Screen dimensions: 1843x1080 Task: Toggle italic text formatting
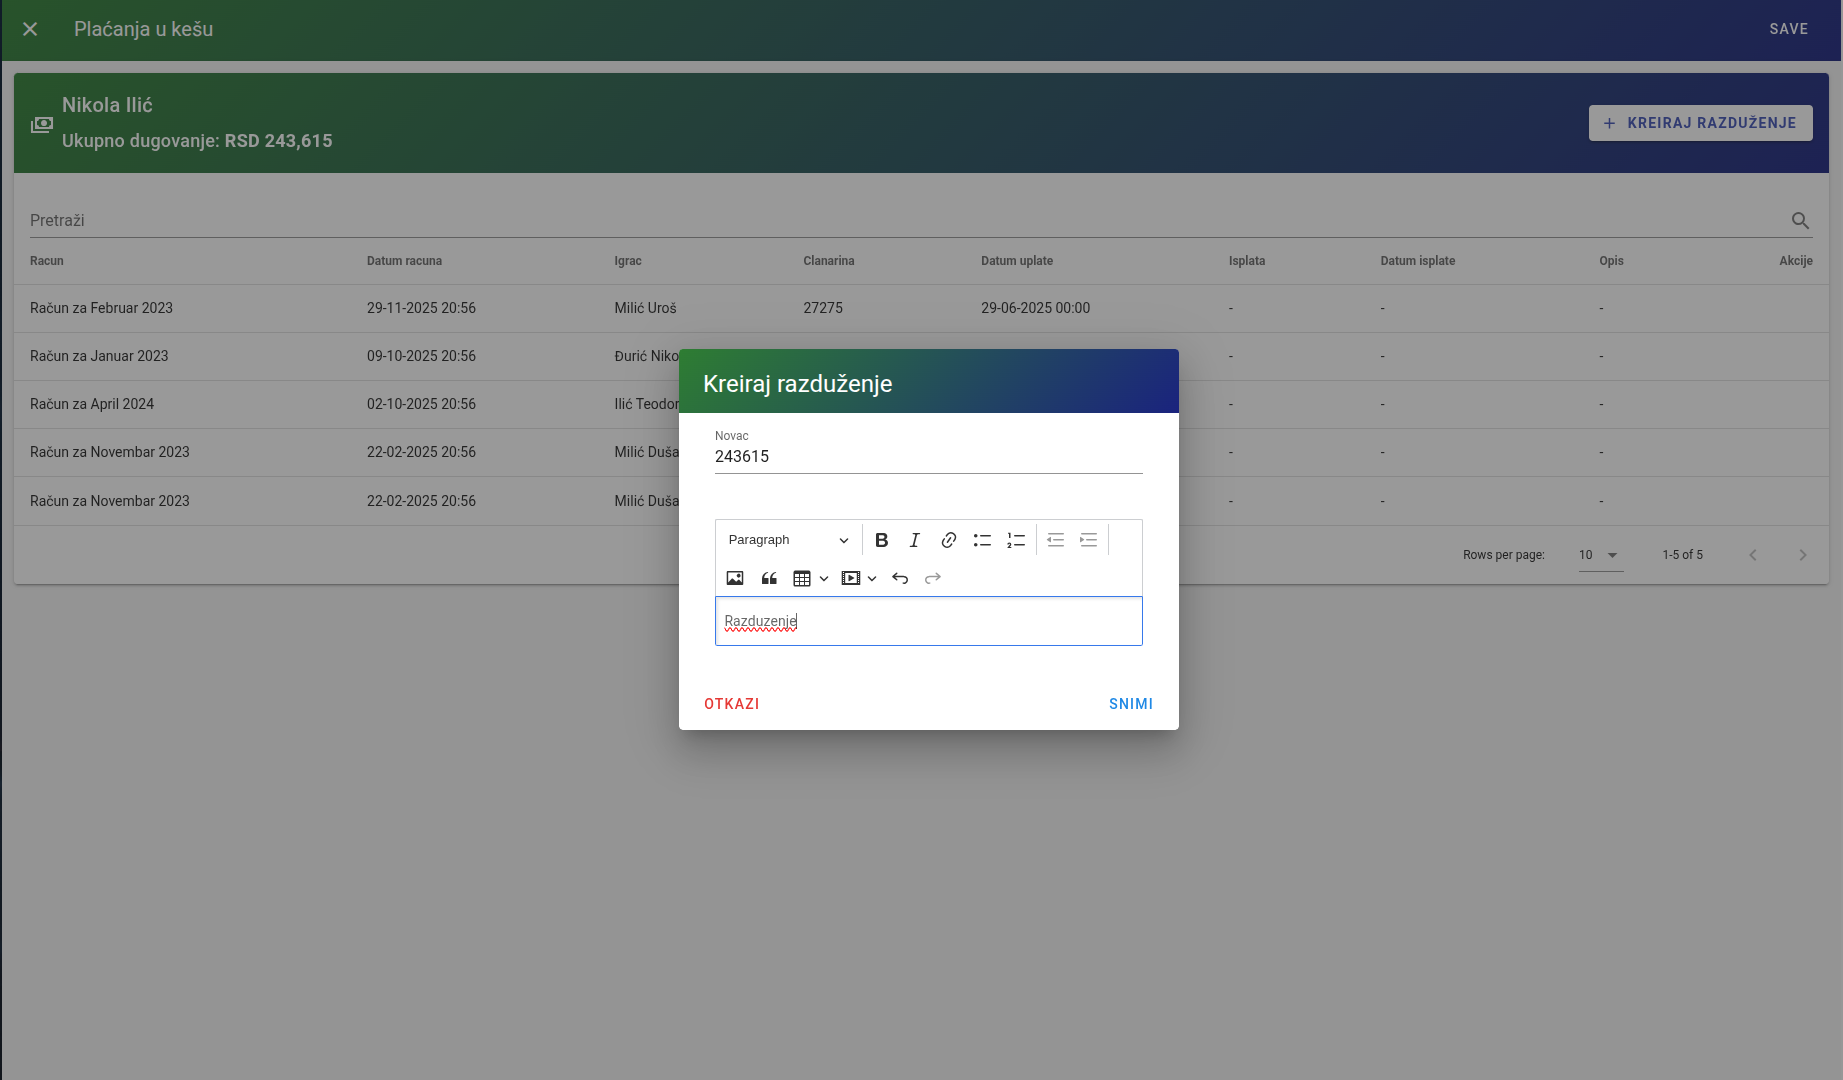[914, 540]
